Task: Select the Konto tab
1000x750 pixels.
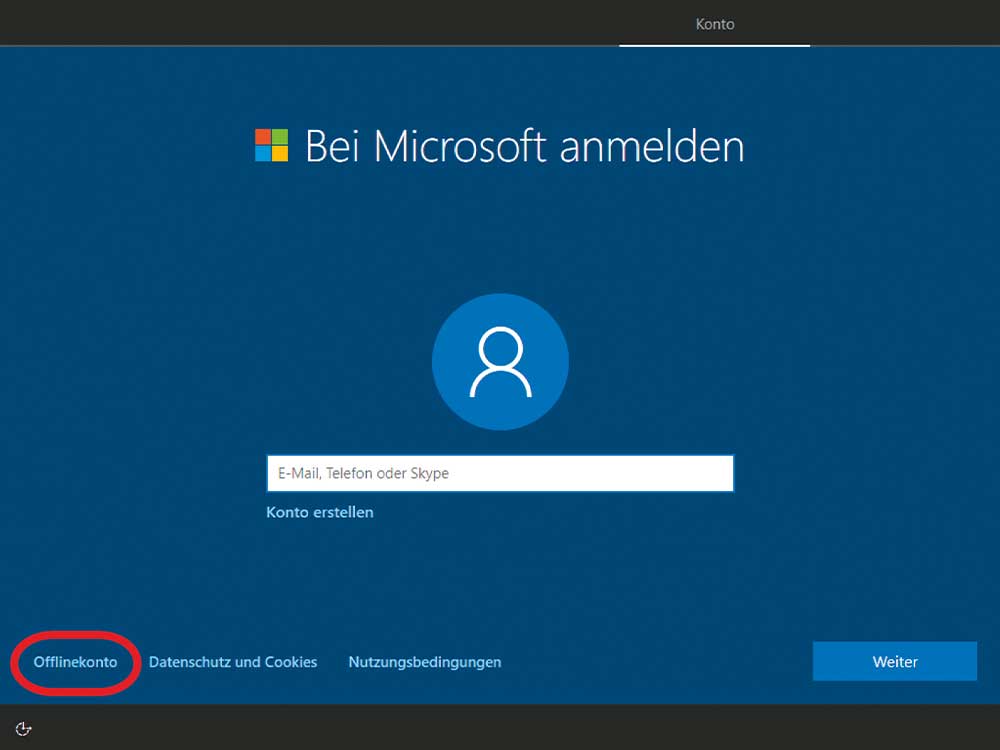Action: [714, 24]
